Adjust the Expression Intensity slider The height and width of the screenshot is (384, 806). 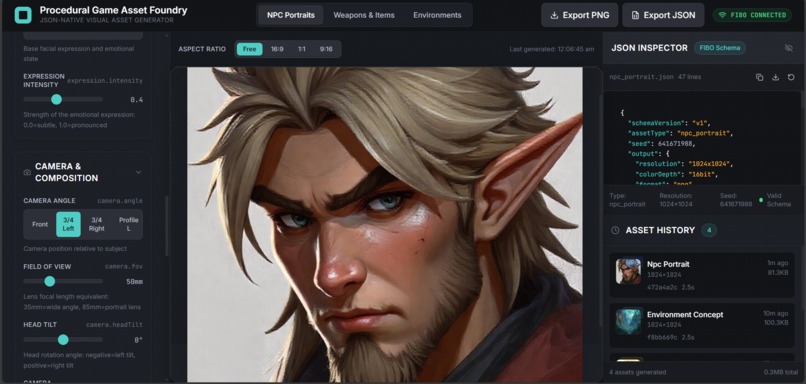(63, 99)
